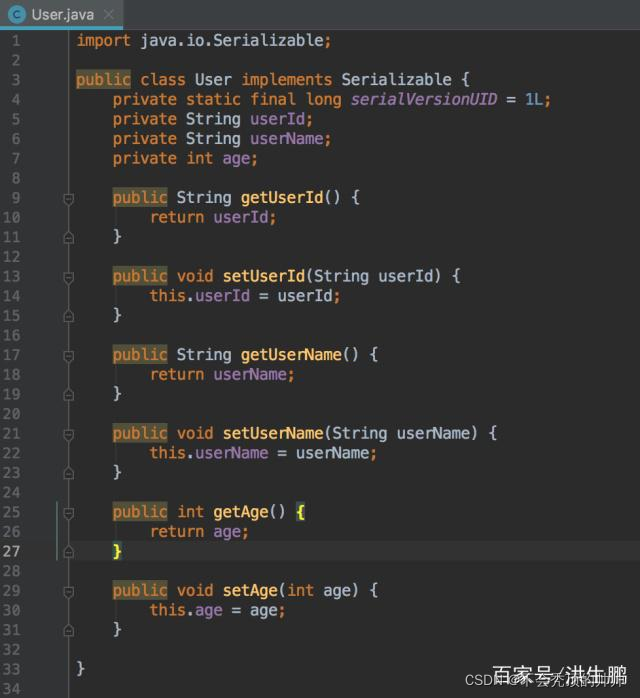640x698 pixels.
Task: Collapse getUserId method fold at line 9
Action: [x=69, y=199]
